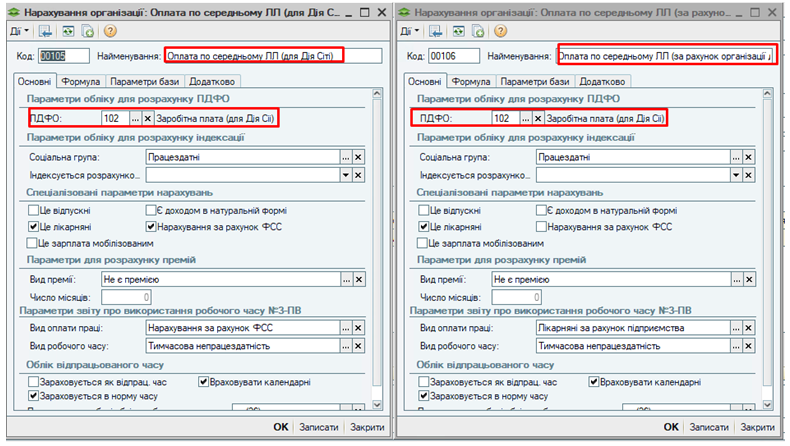Enable 'Нарахування за рахунок ФСС' in right window
The image size is (790, 446).
point(541,227)
